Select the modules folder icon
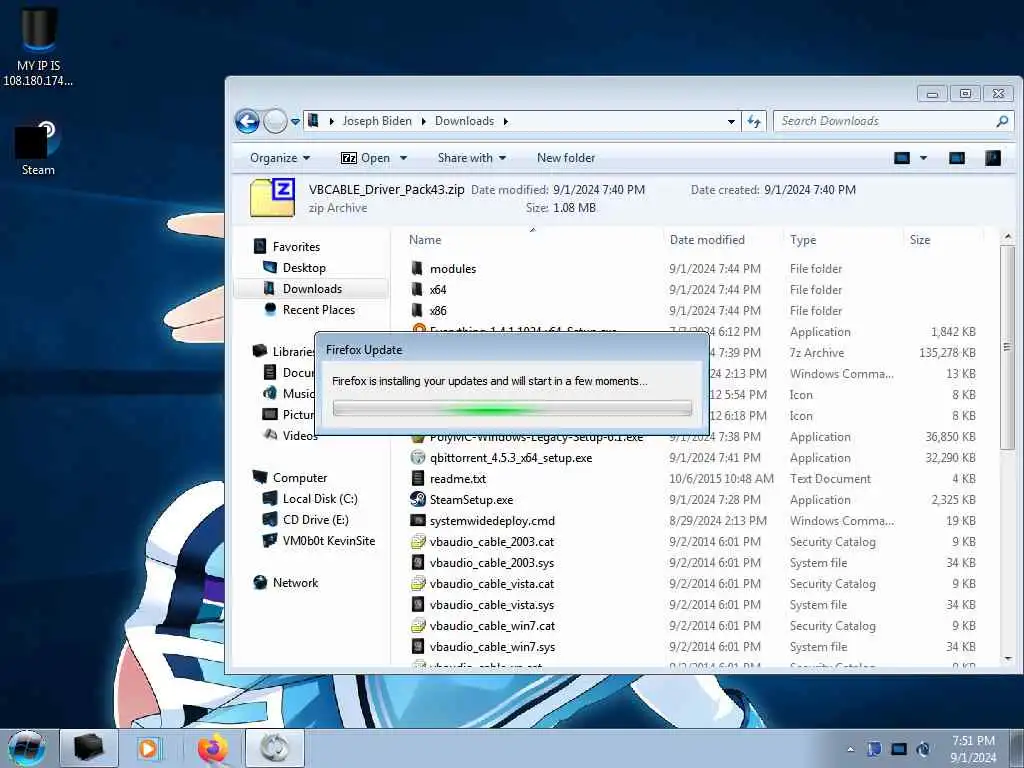 [x=417, y=268]
